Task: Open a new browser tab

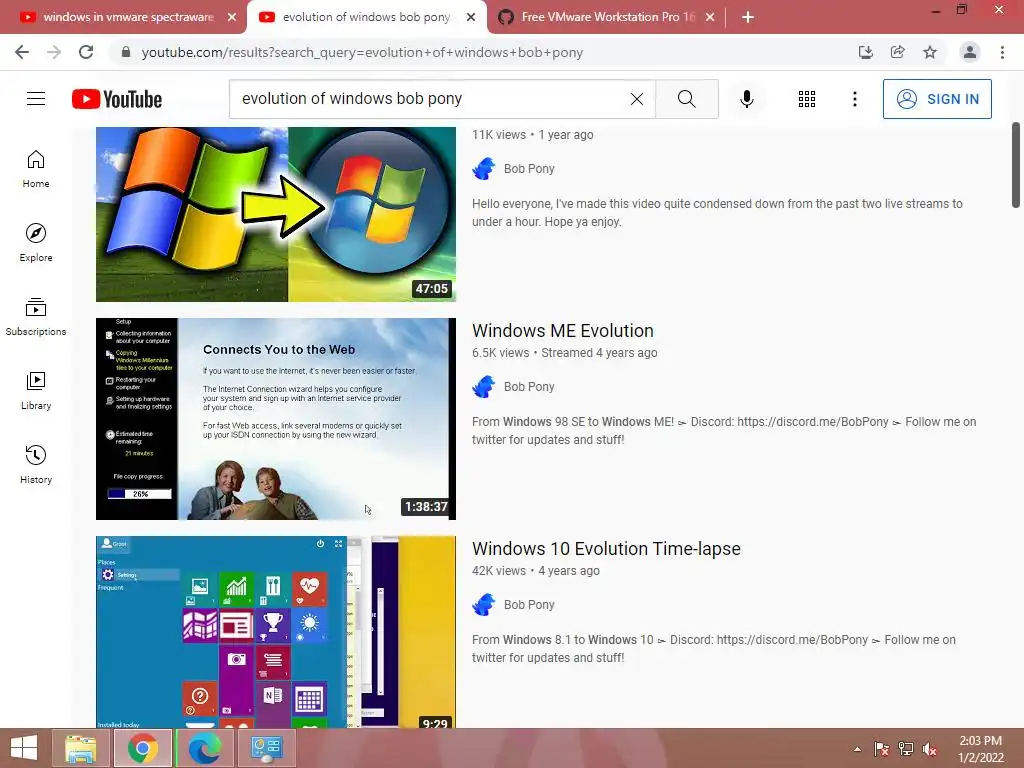Action: pyautogui.click(x=748, y=17)
